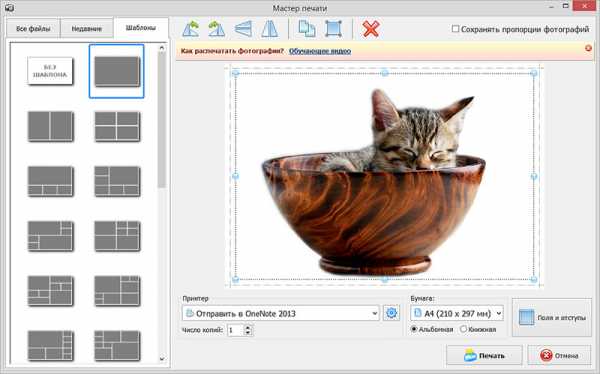Click the Печать button

click(x=484, y=356)
